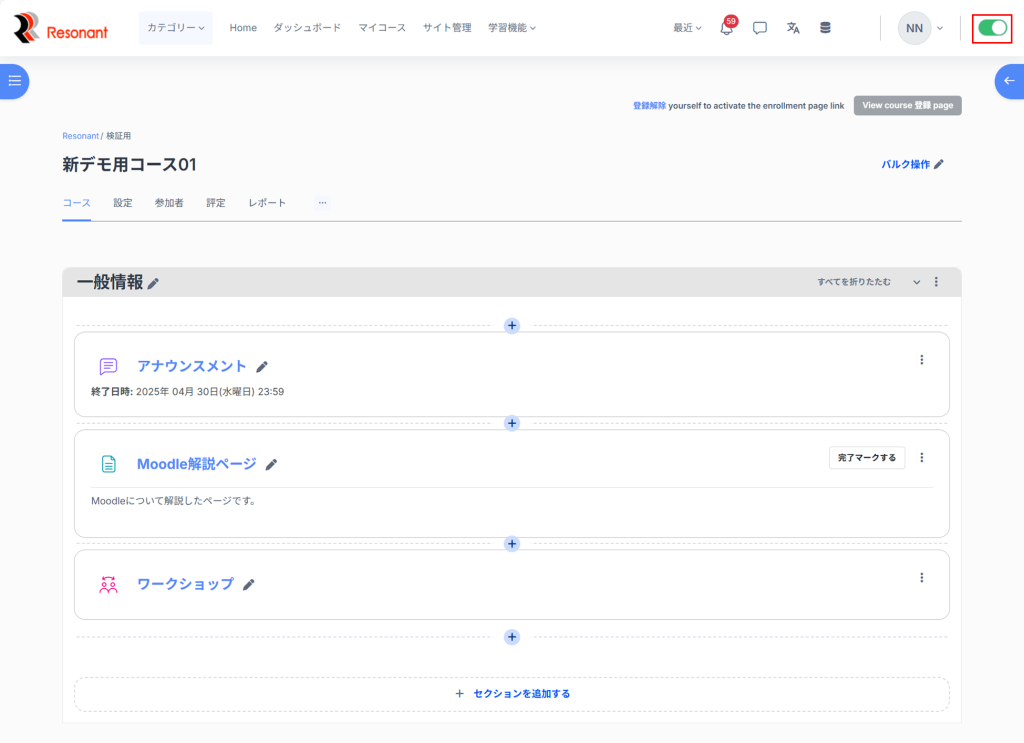Mark Moodle解説ページ as complete
This screenshot has height=743, width=1024.
(866, 457)
